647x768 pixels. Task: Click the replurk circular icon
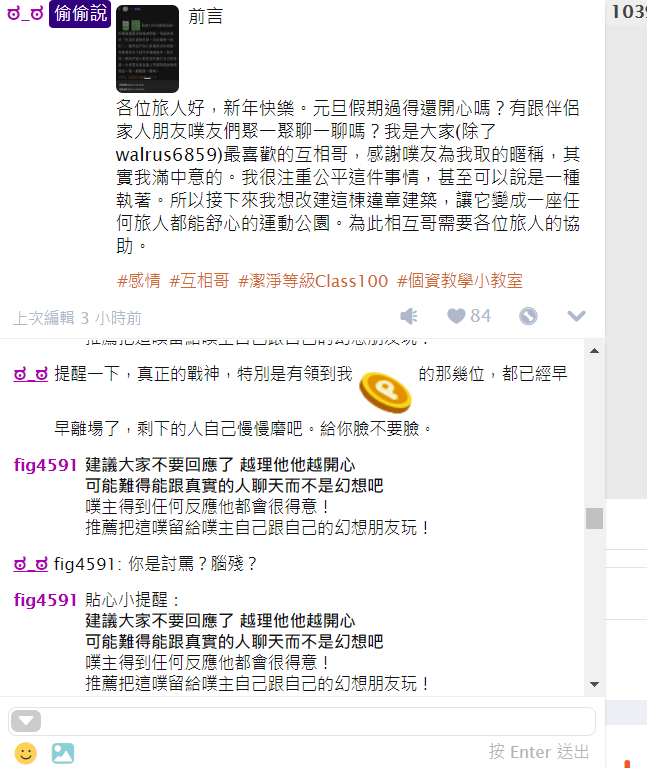tap(528, 316)
